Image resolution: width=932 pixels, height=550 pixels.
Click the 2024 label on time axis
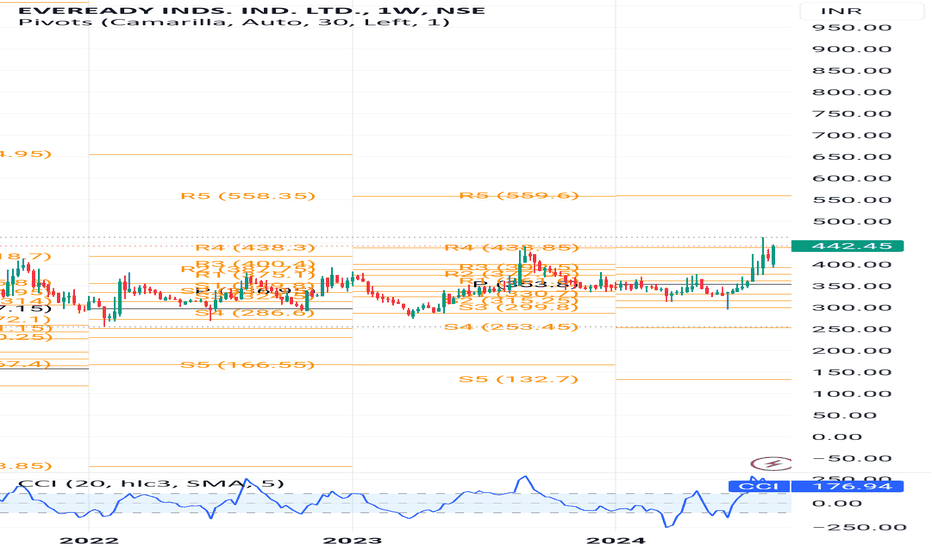click(616, 540)
